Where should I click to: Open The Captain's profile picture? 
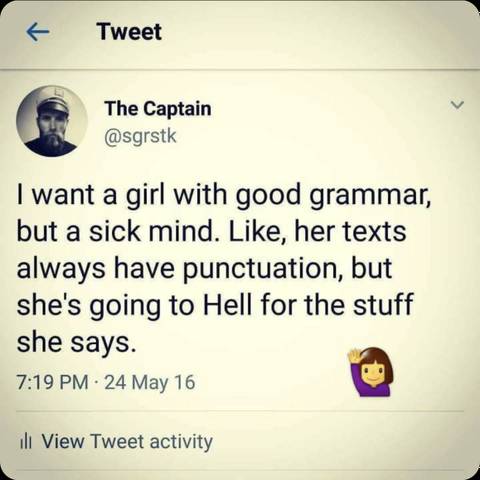(52, 121)
